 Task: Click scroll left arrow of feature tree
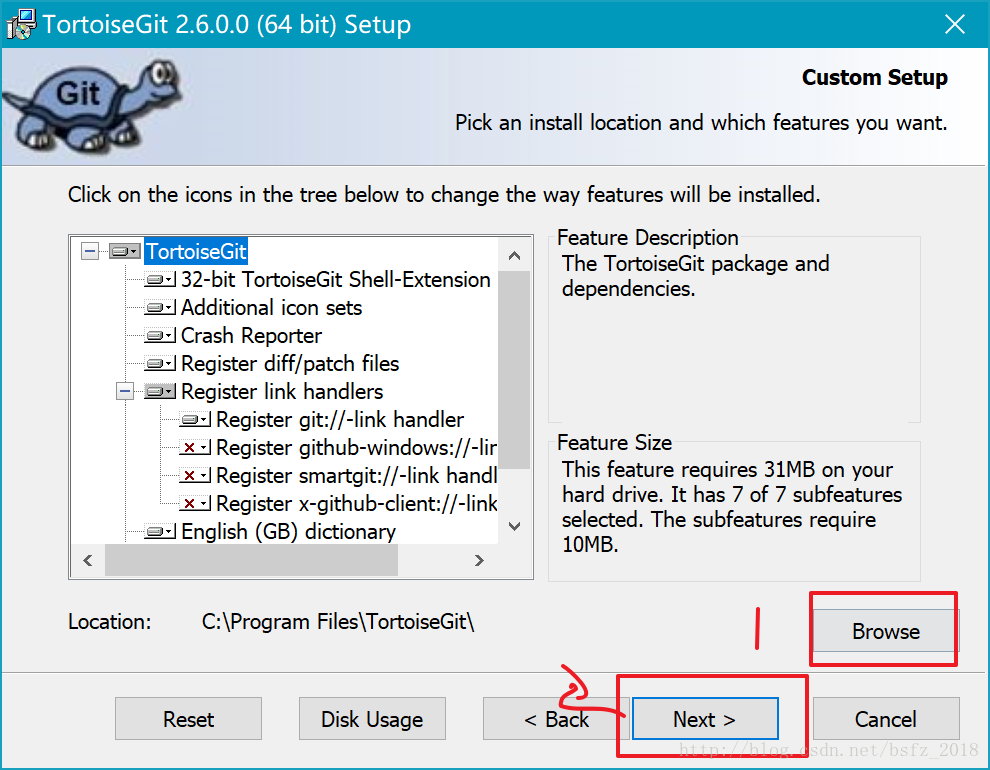[x=88, y=560]
